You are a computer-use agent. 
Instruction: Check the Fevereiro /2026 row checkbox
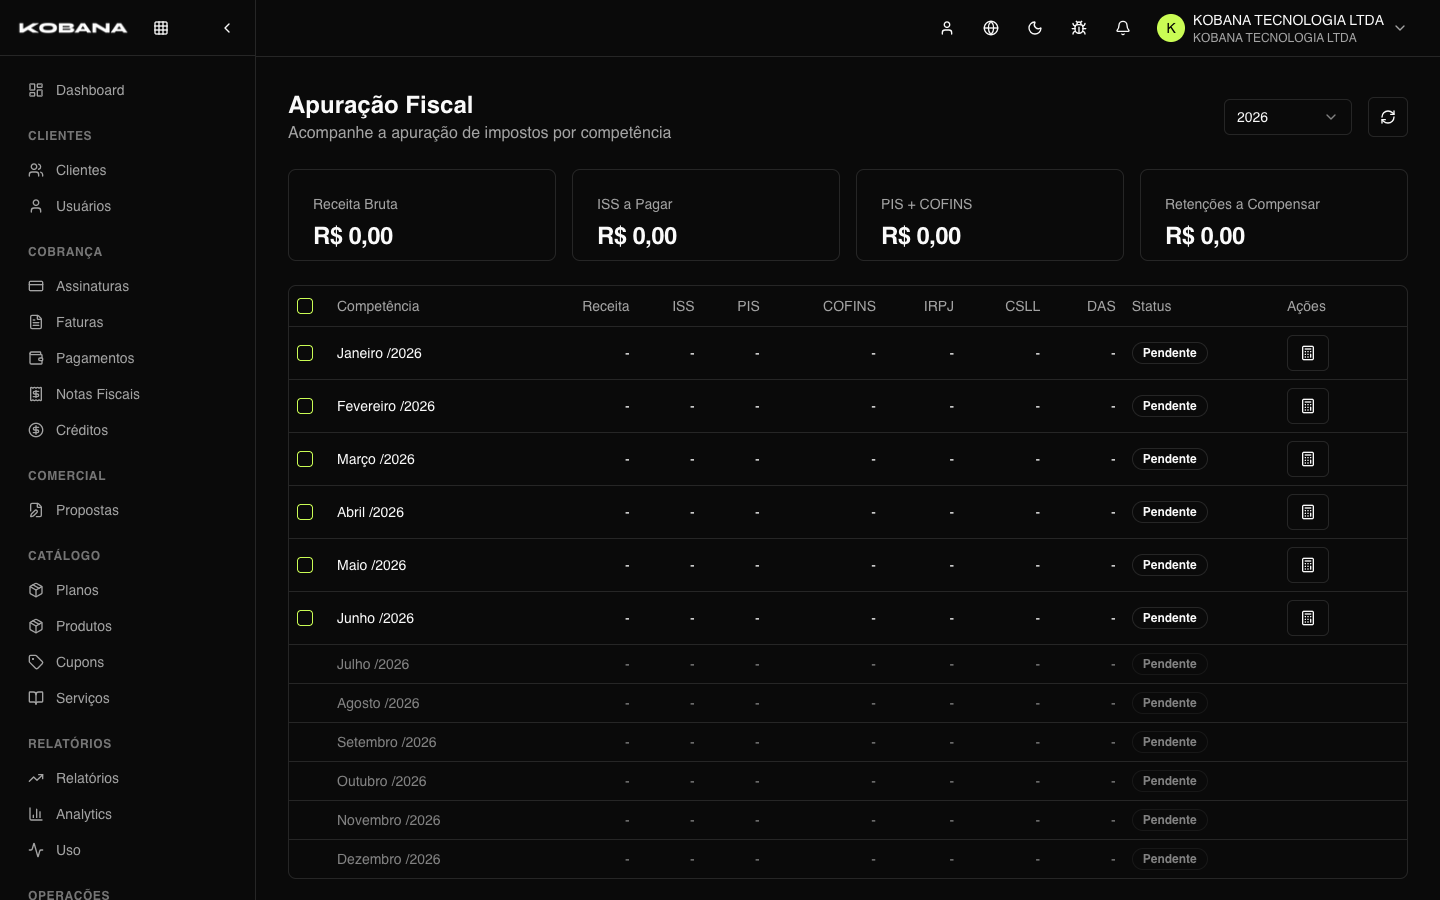305,406
